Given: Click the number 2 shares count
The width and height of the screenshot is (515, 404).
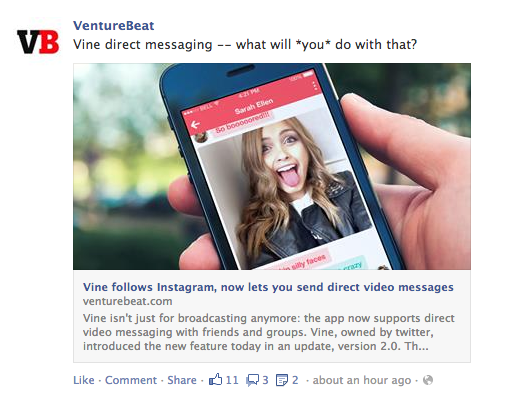Looking at the screenshot, I should tap(295, 380).
